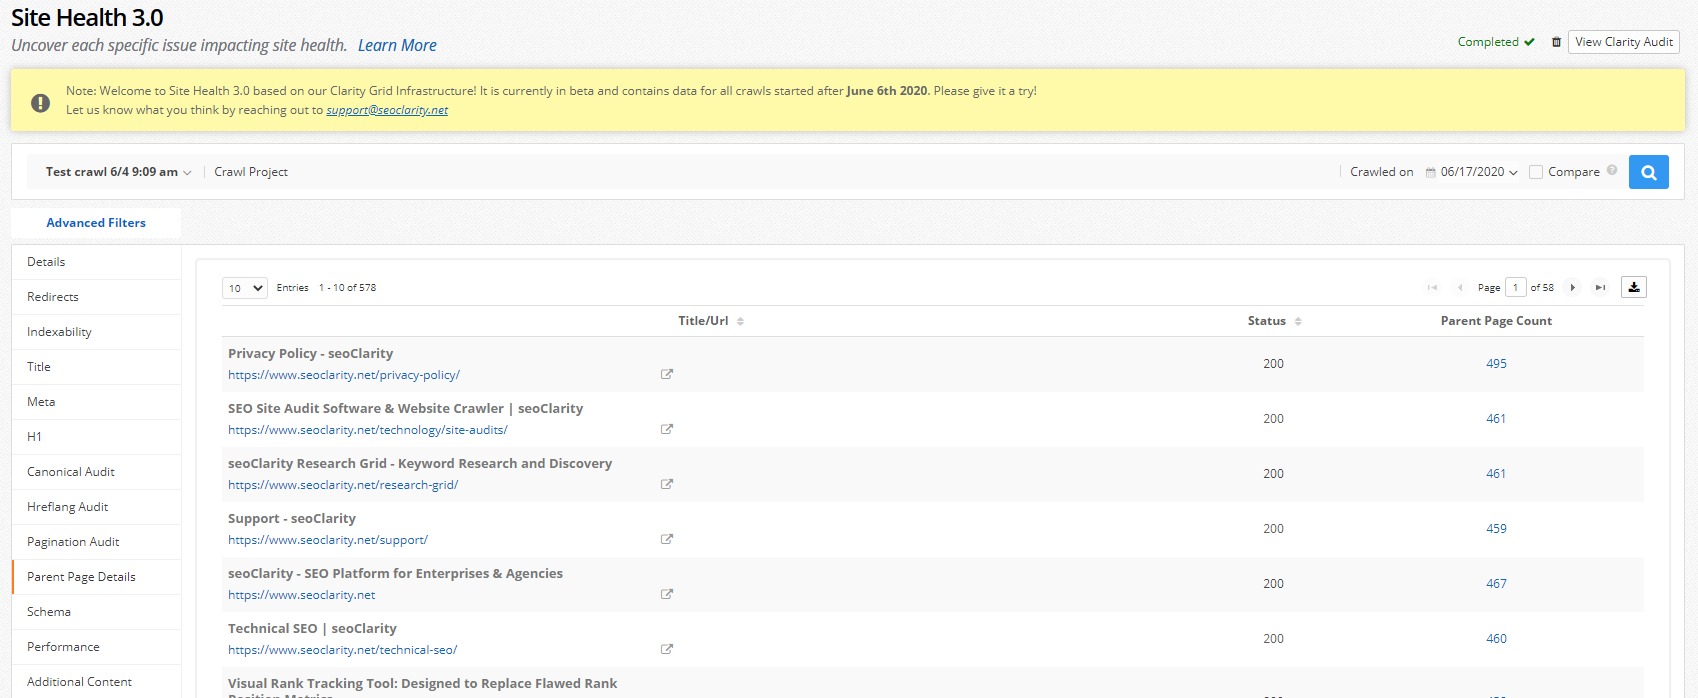Click the Completed status label
Image resolution: width=1698 pixels, height=698 pixels.
click(x=1488, y=42)
